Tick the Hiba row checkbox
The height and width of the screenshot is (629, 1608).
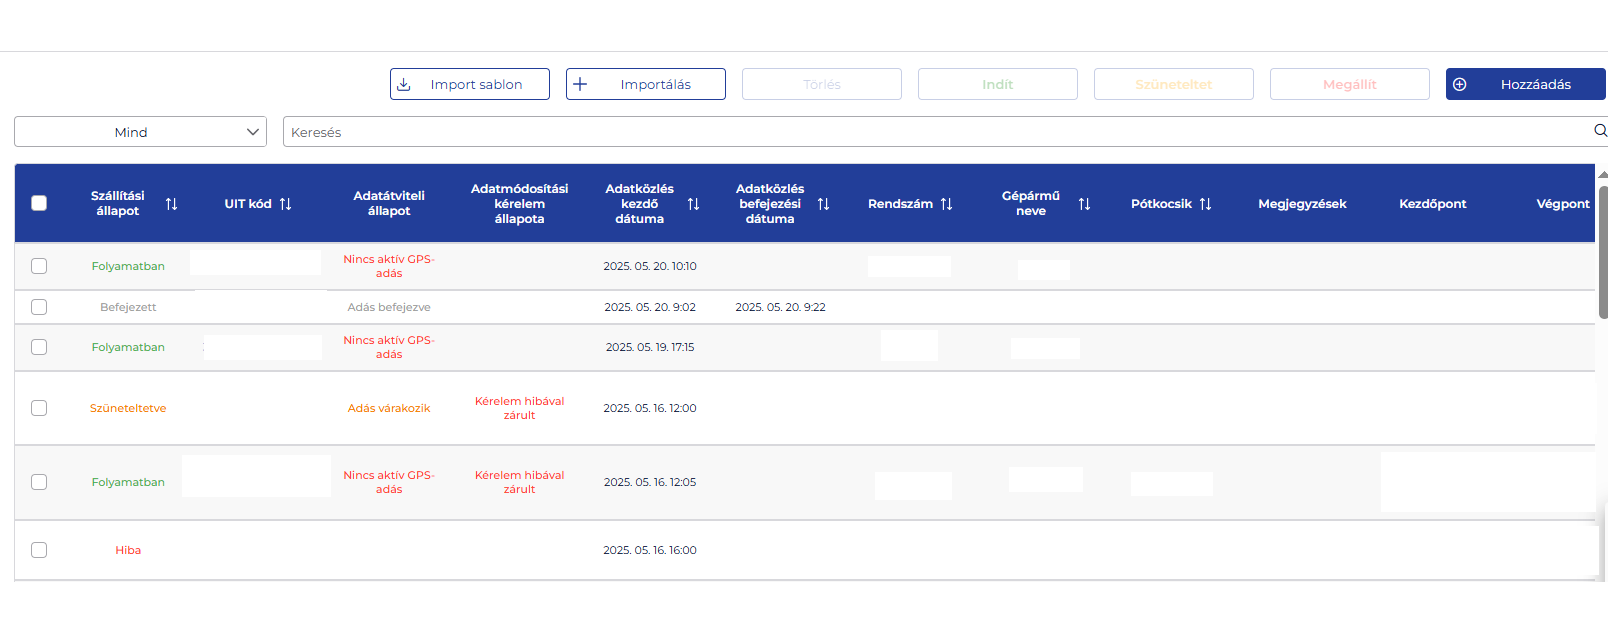[x=39, y=550]
